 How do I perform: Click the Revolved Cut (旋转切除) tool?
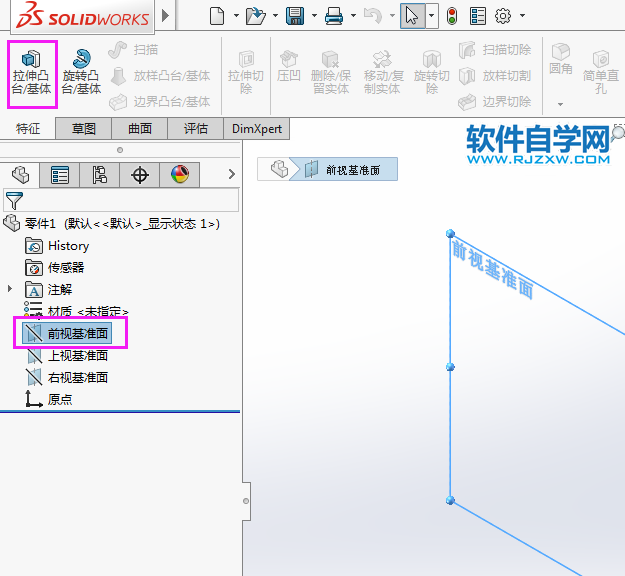(x=432, y=73)
